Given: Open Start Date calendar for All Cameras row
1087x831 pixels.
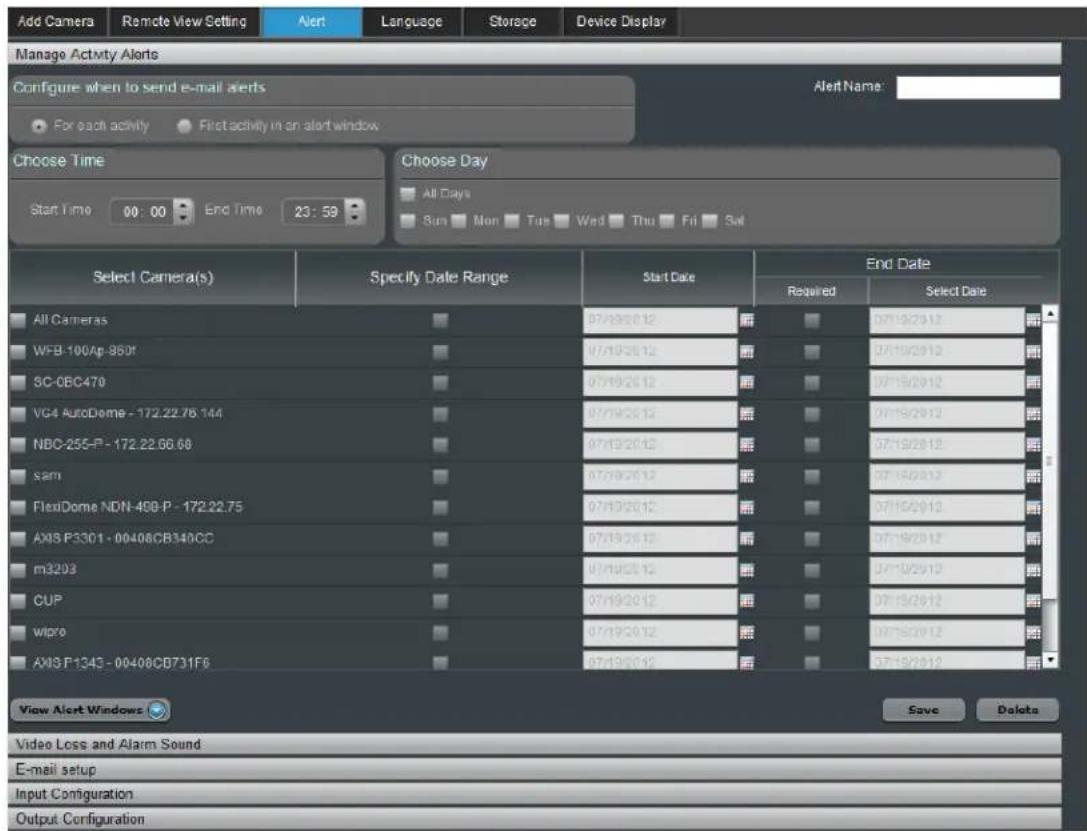Looking at the screenshot, I should coord(747,320).
